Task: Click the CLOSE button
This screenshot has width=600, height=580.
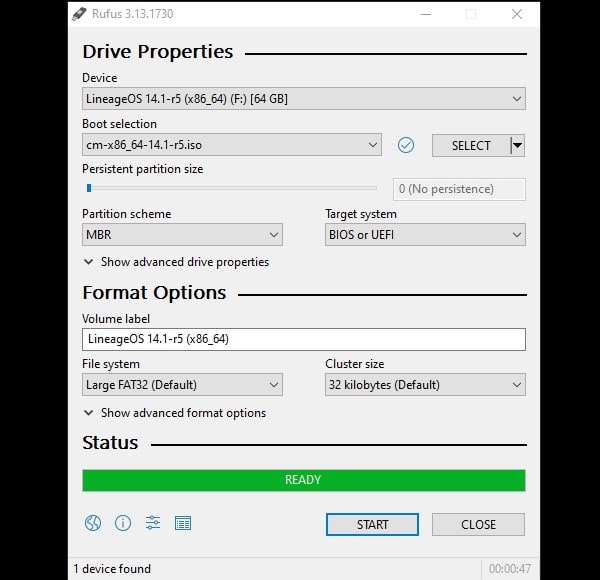Action: [x=478, y=524]
